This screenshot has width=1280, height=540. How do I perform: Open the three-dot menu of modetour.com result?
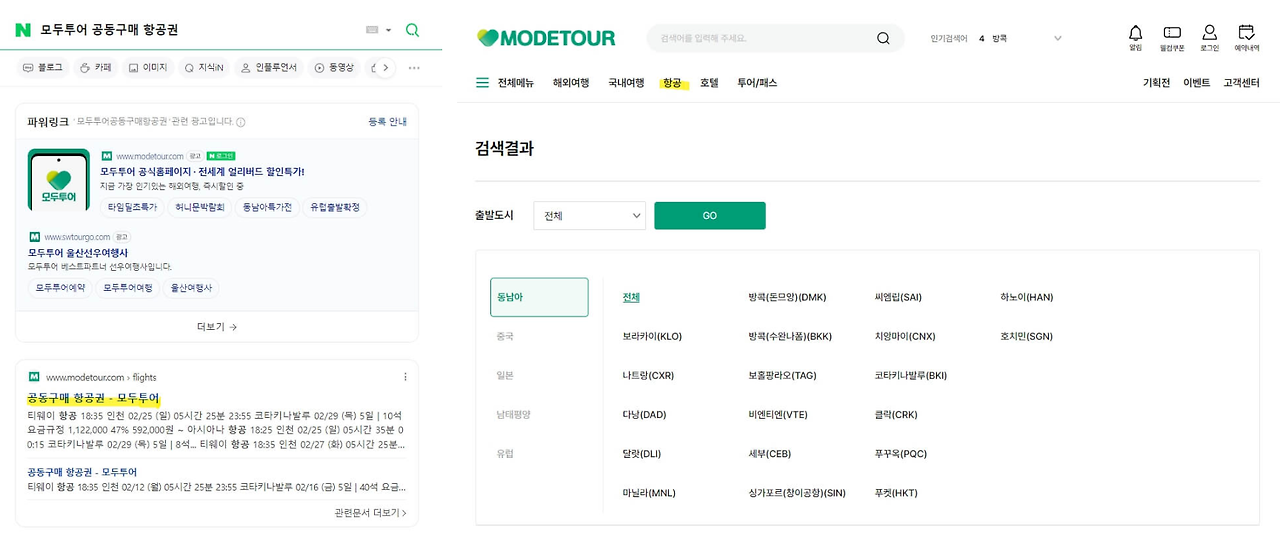405,377
